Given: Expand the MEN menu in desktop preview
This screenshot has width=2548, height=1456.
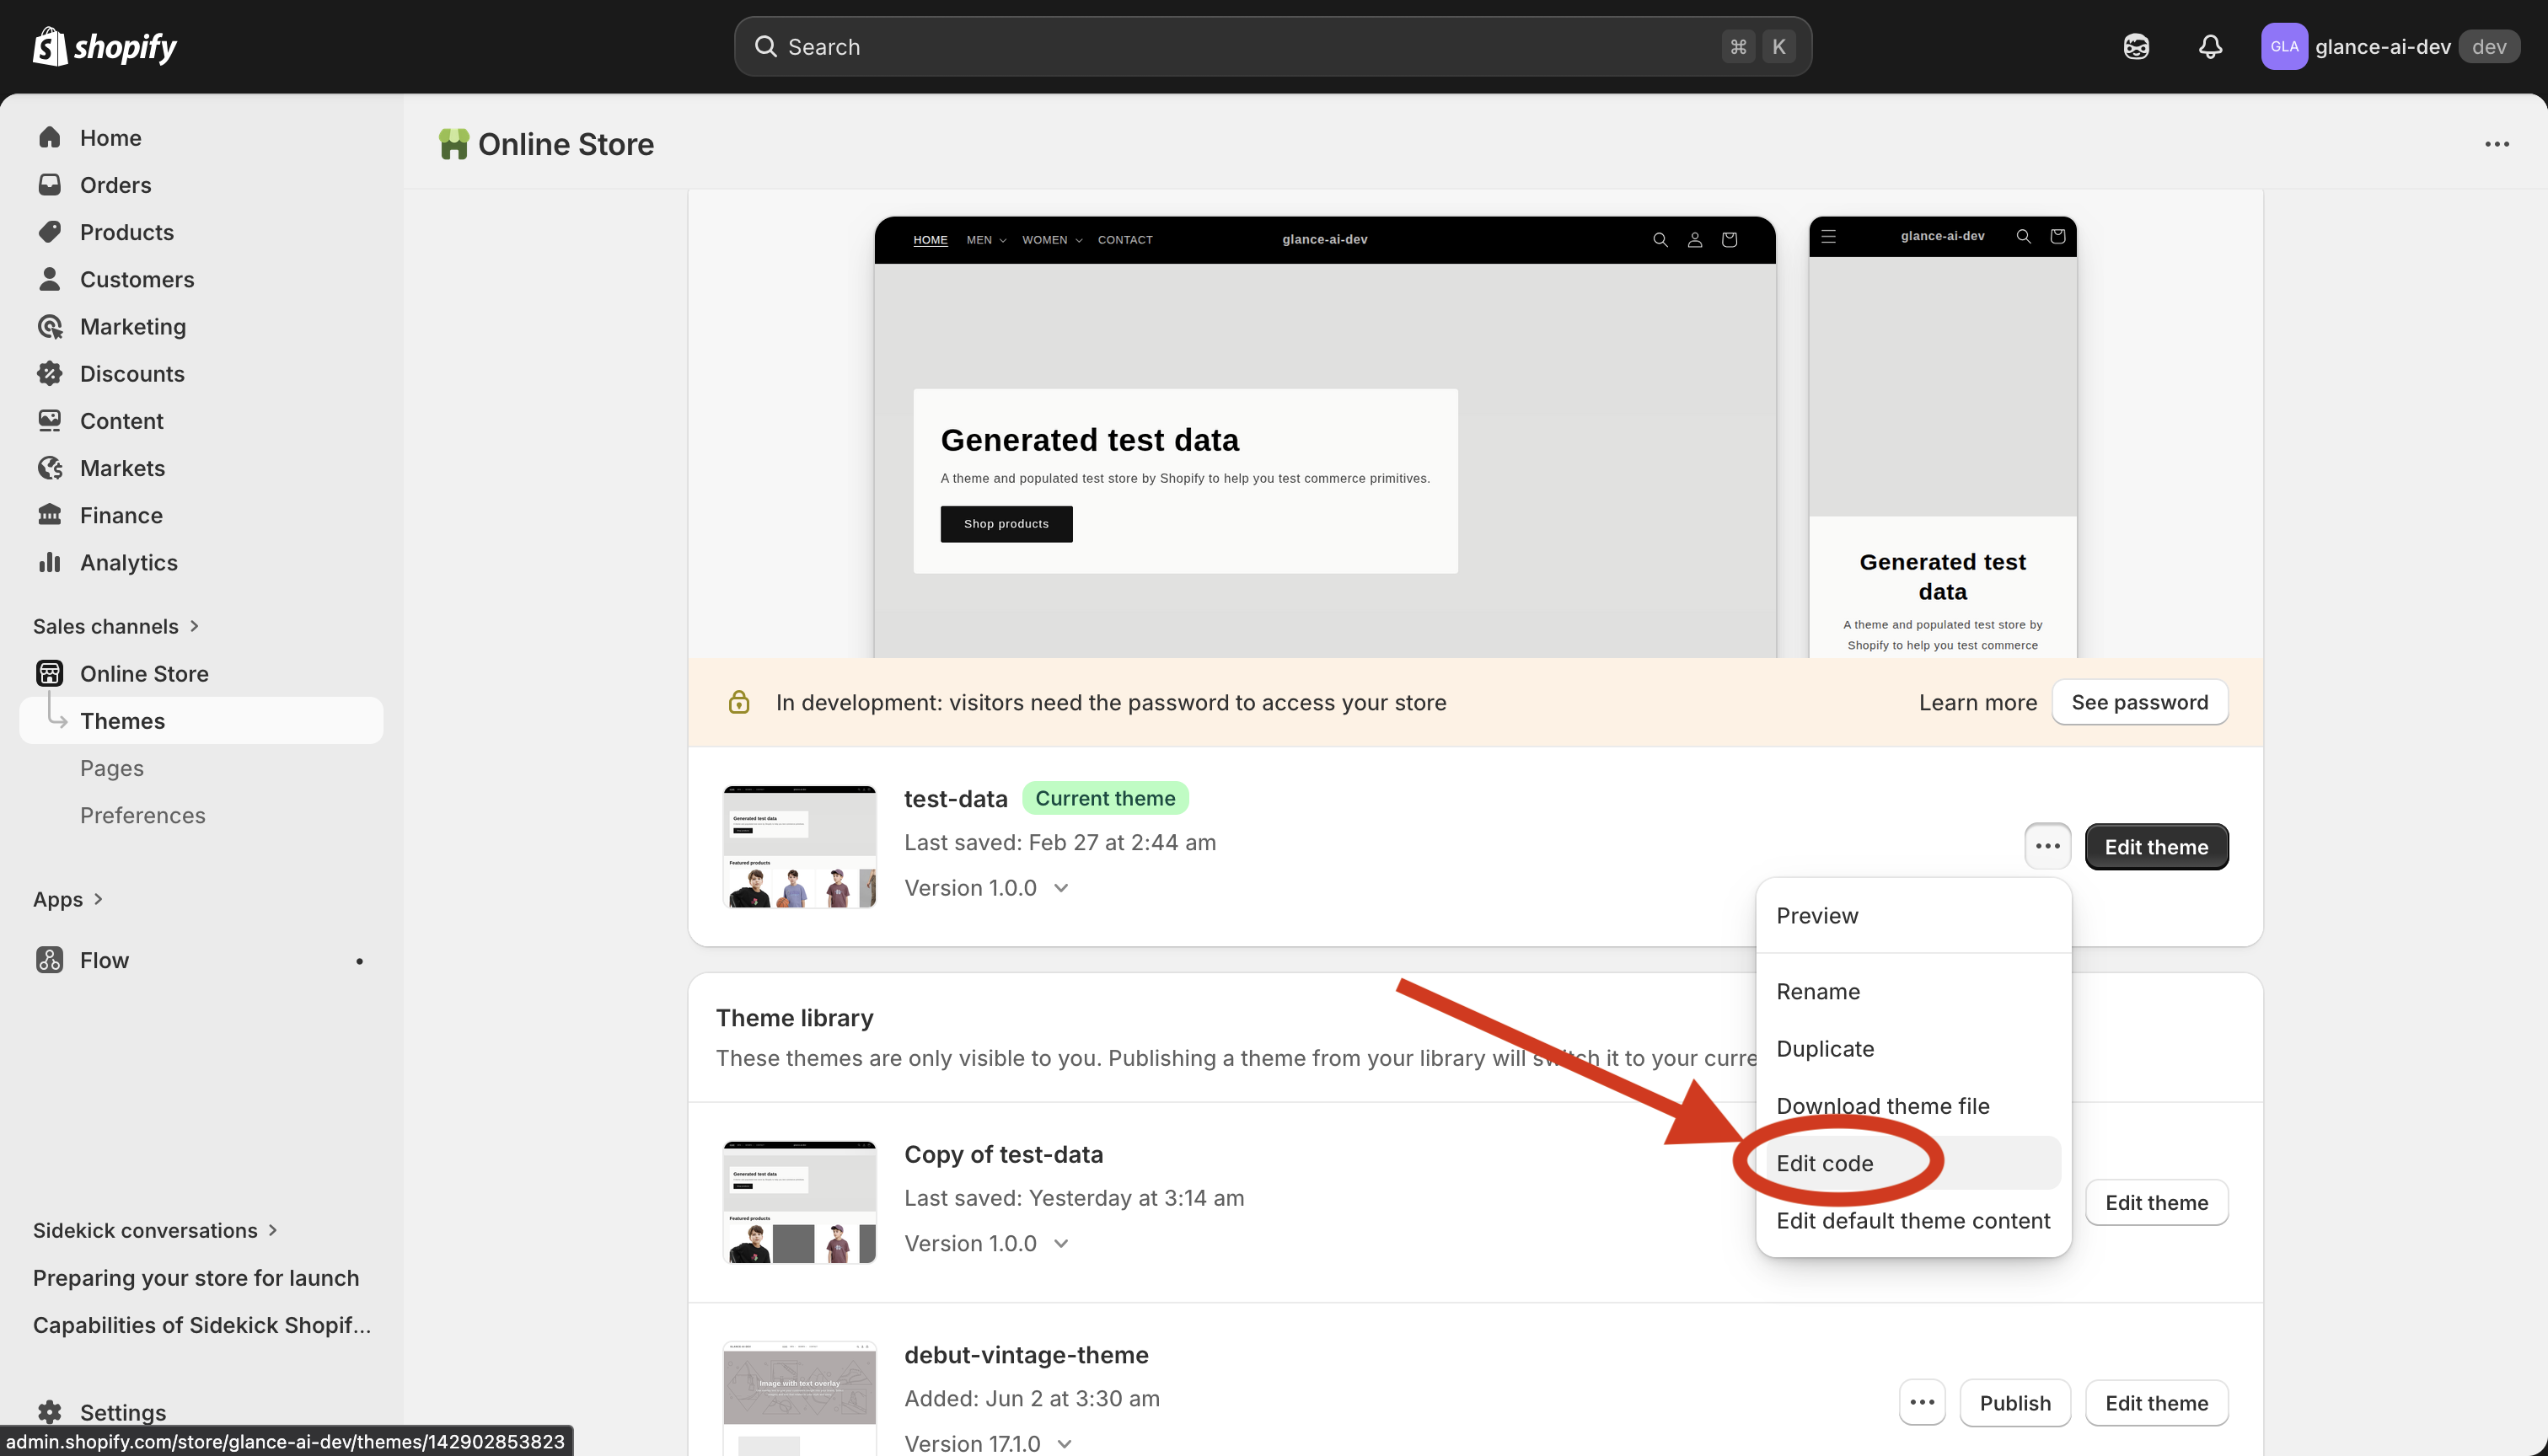Looking at the screenshot, I should [986, 240].
